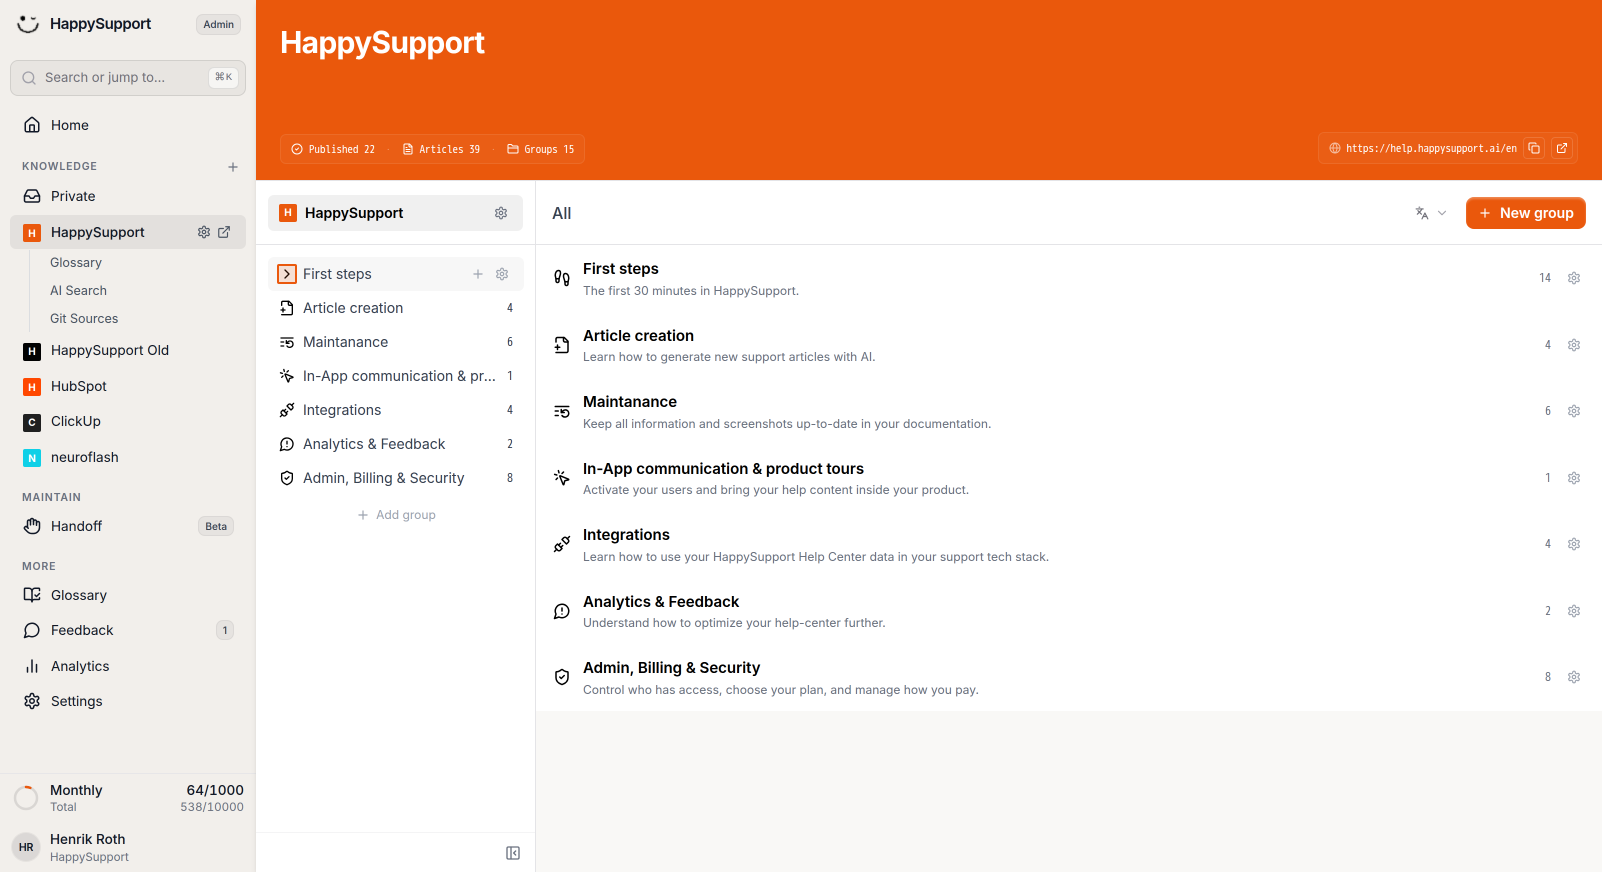
Task: Click Add group in groups panel
Action: tap(396, 515)
